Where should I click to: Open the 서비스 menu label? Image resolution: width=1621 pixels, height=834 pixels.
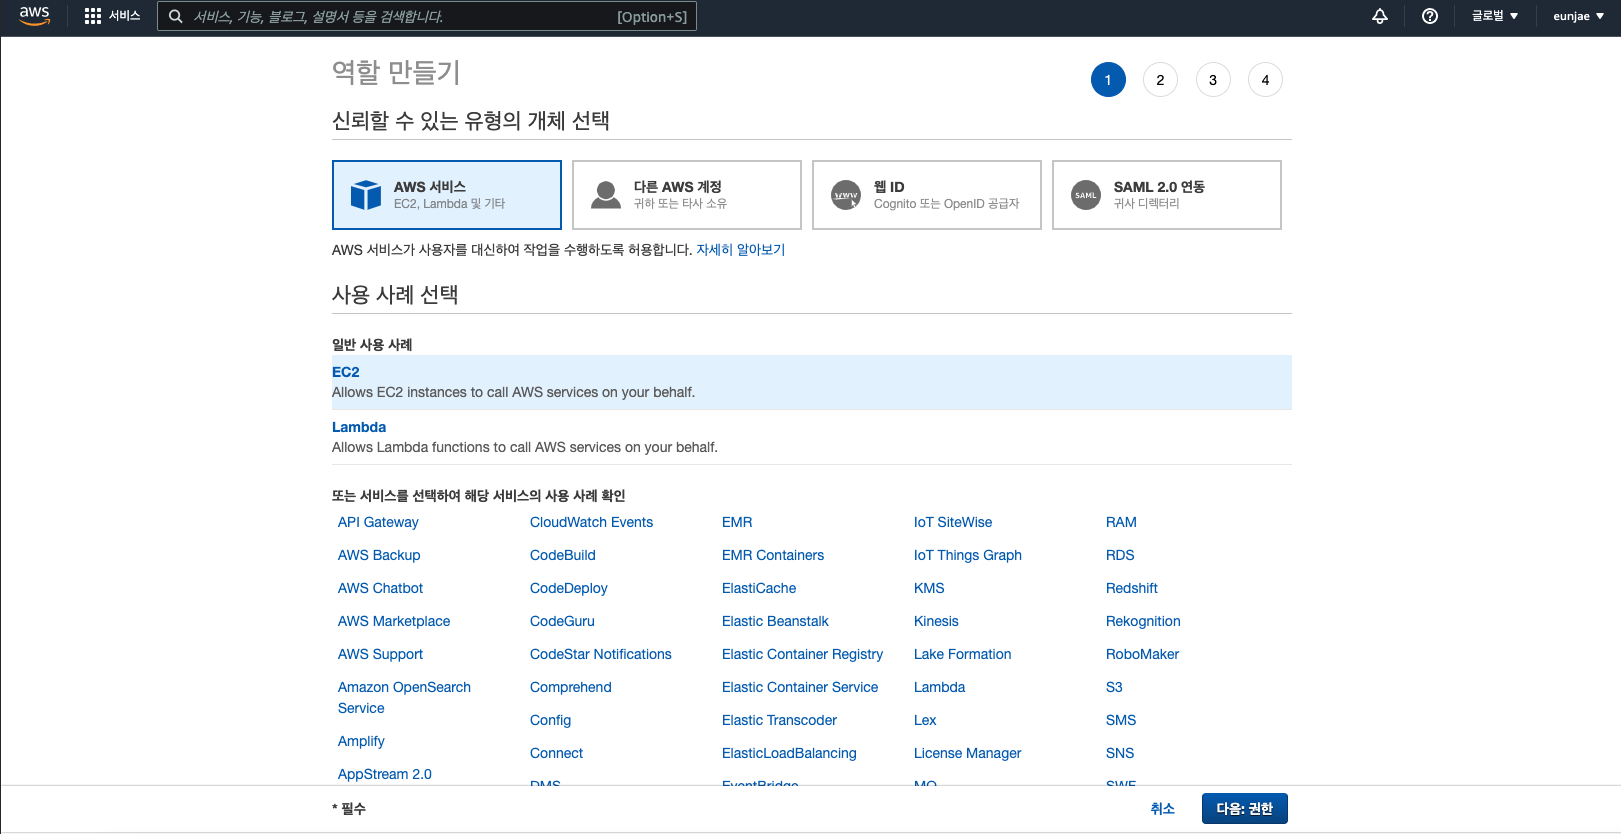pos(125,16)
